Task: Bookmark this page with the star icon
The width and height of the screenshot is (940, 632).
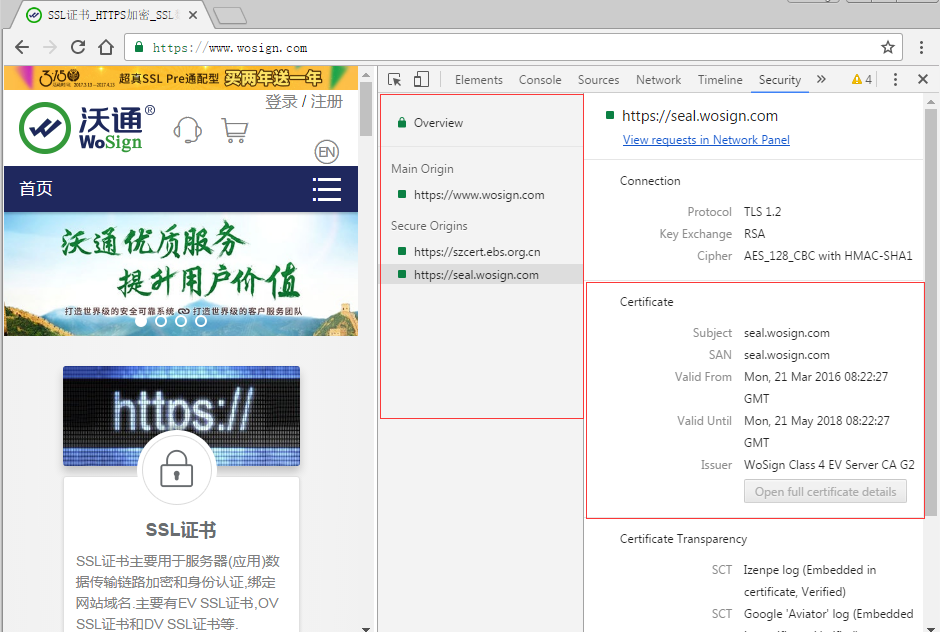Action: click(x=887, y=47)
